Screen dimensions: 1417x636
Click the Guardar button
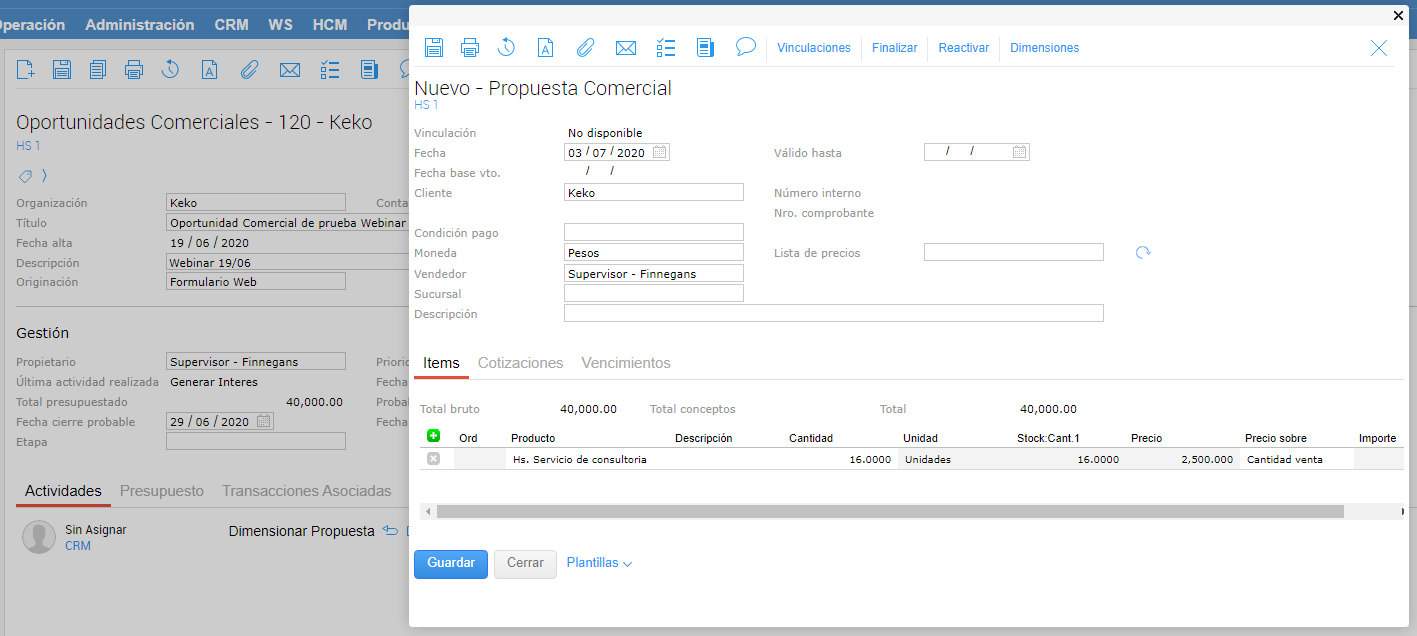(451, 563)
